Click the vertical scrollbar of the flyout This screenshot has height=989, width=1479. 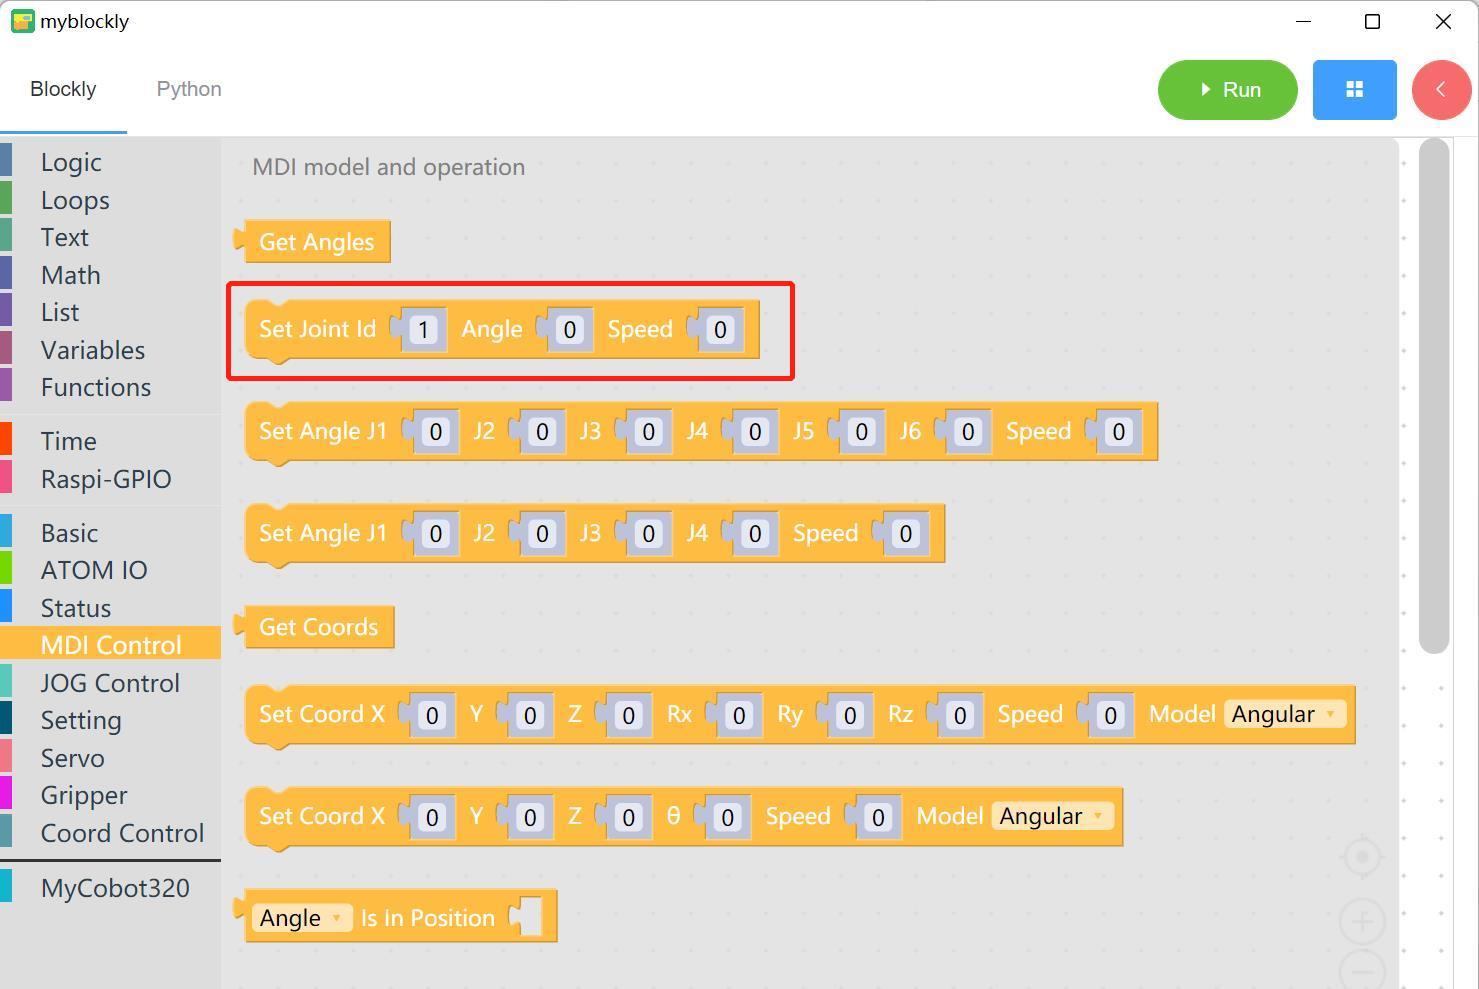tap(1433, 396)
